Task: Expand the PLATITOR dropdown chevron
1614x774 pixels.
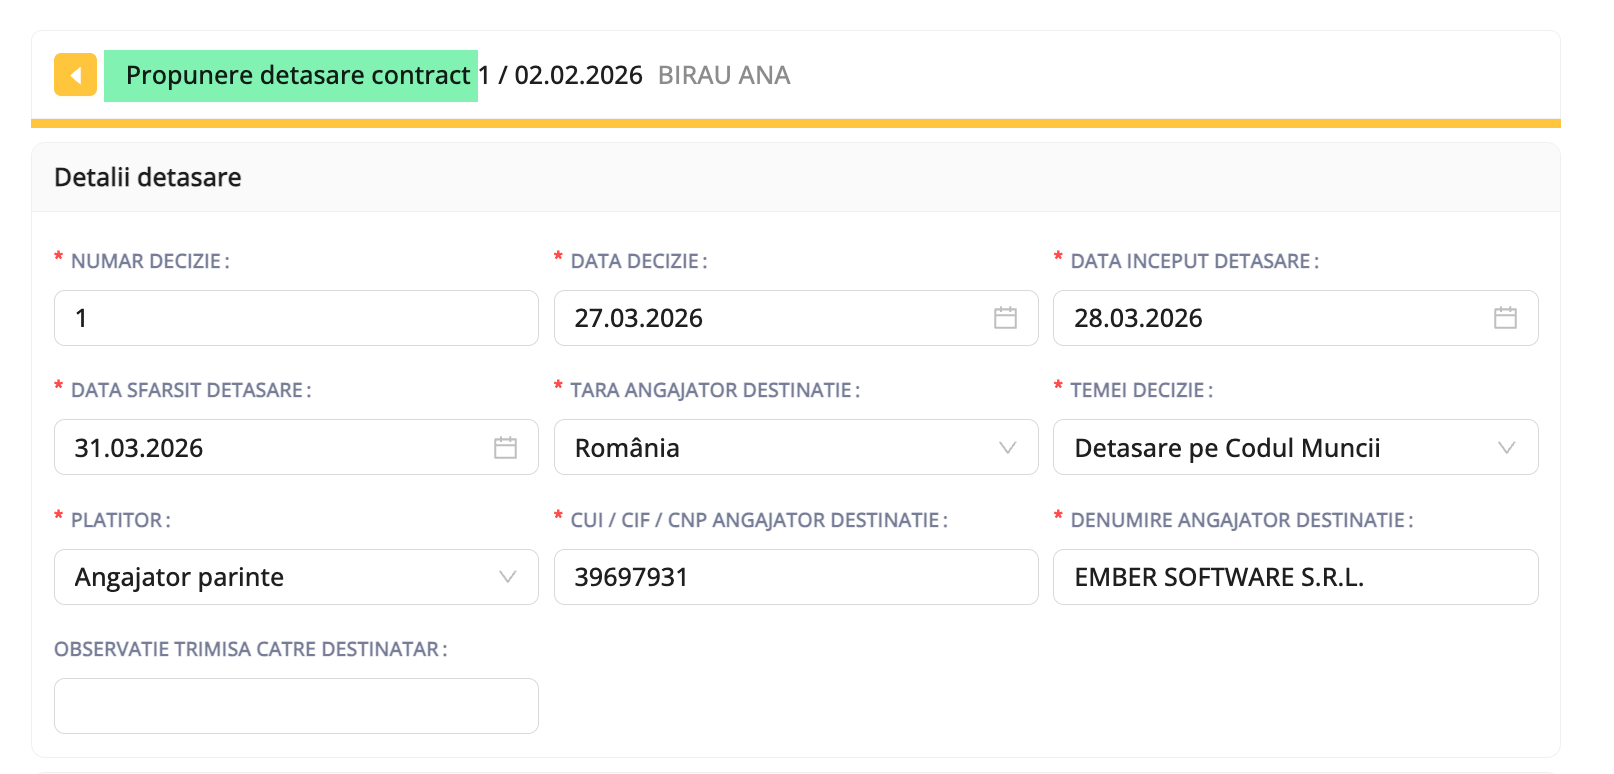Action: 509,577
